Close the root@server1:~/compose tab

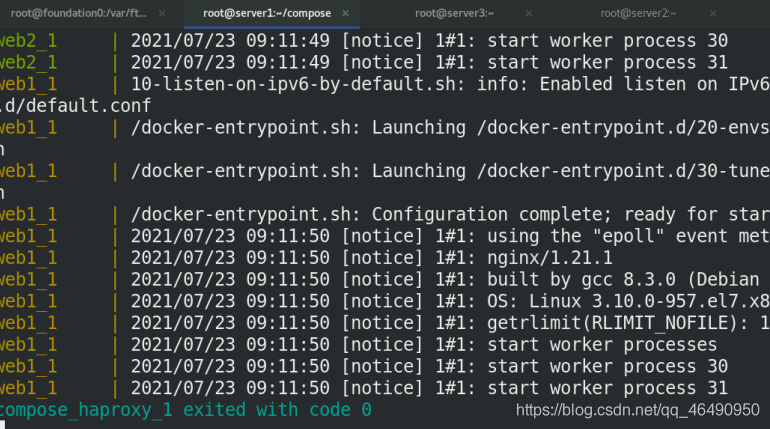pyautogui.click(x=346, y=13)
